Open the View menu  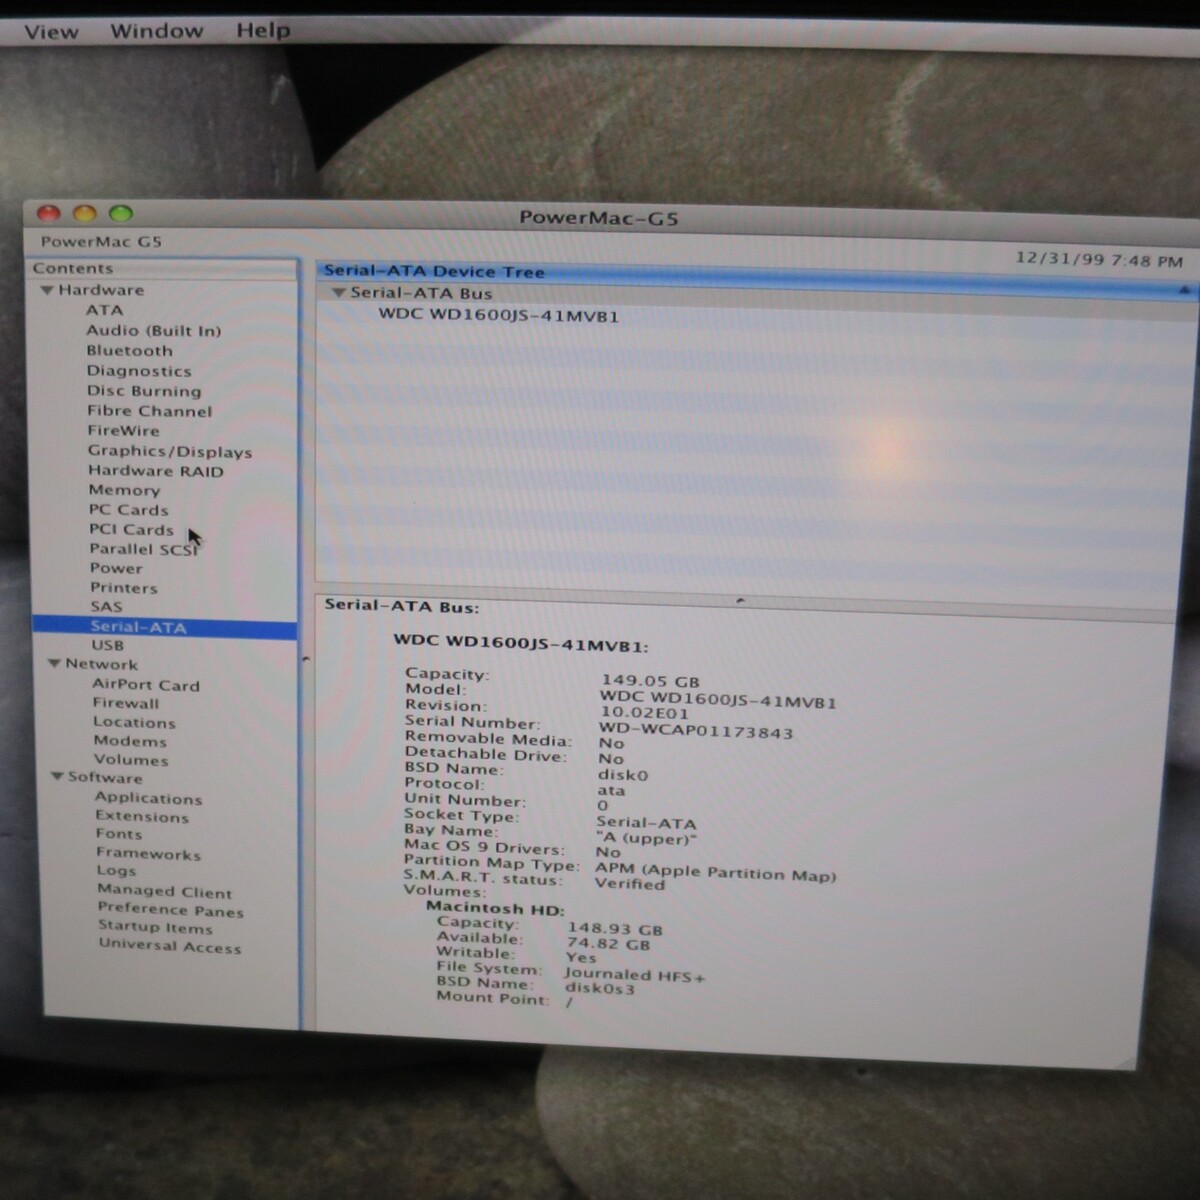[x=51, y=31]
